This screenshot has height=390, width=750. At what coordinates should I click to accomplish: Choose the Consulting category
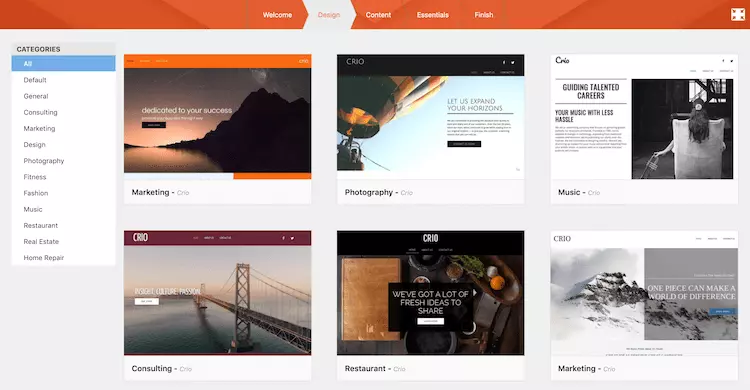(64, 112)
